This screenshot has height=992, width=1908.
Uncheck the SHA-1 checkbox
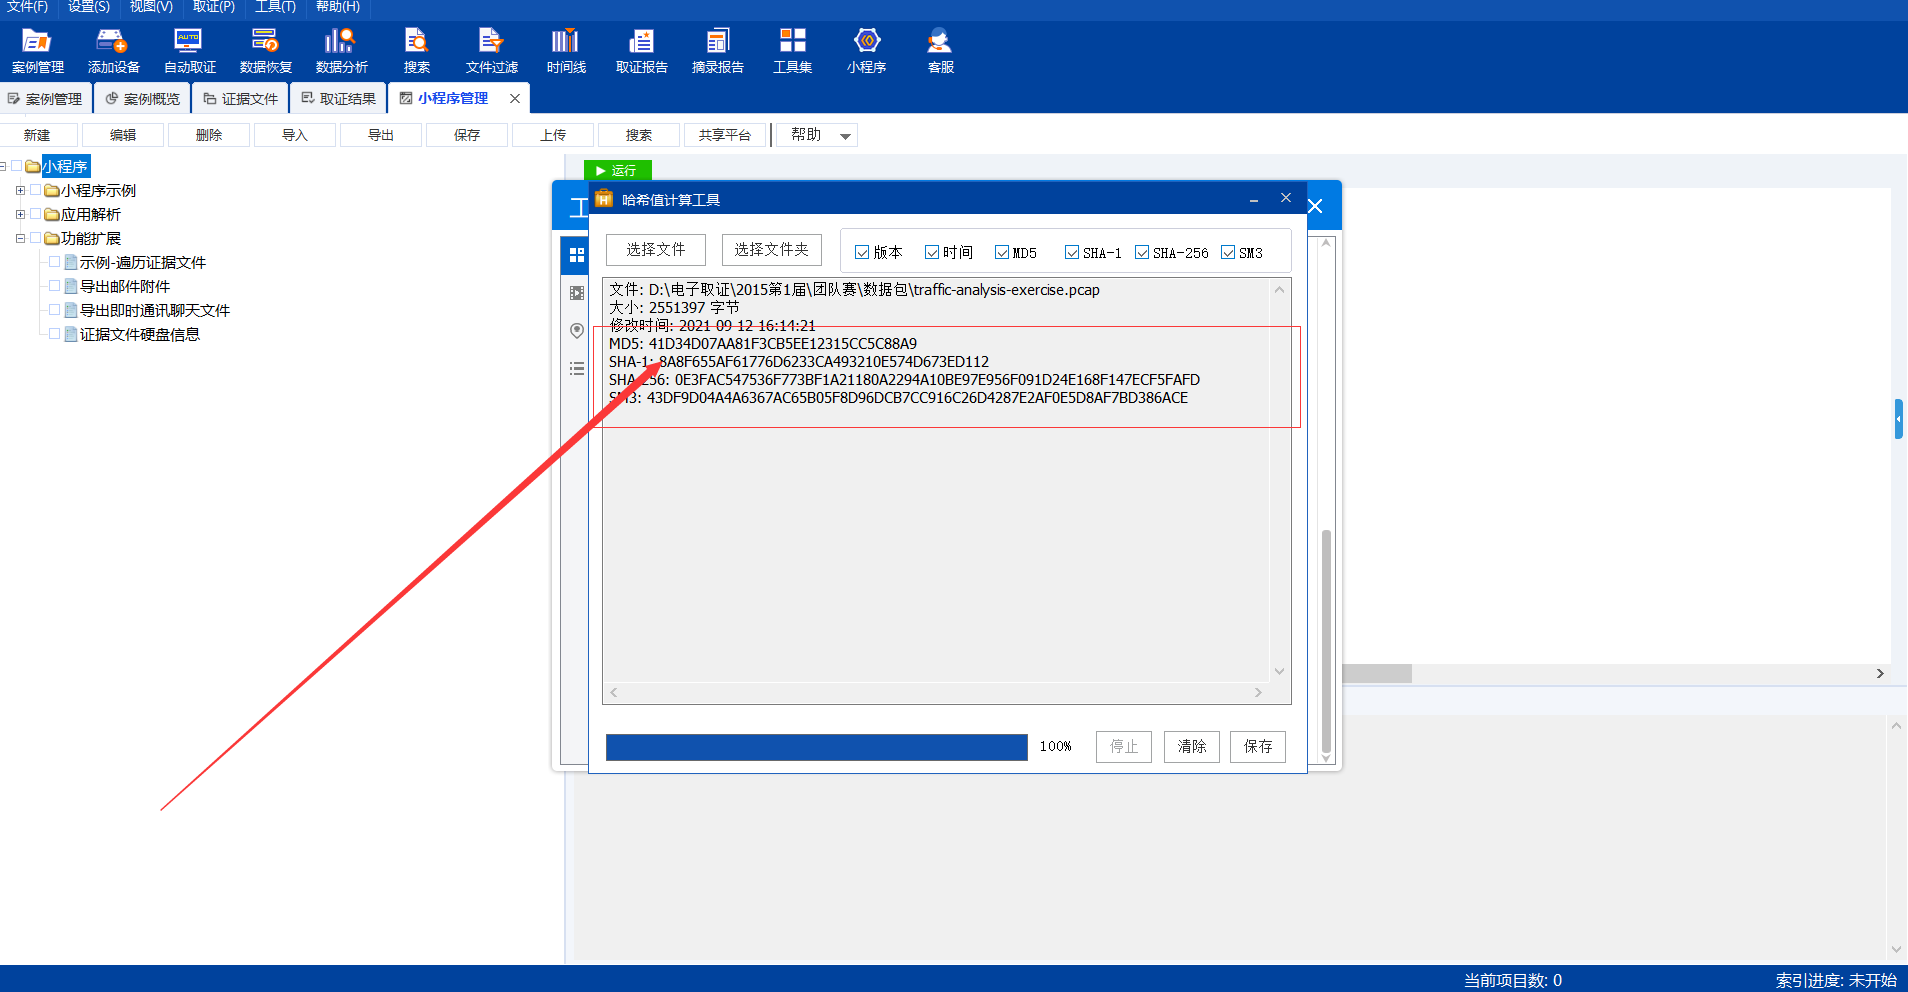[x=1072, y=253]
